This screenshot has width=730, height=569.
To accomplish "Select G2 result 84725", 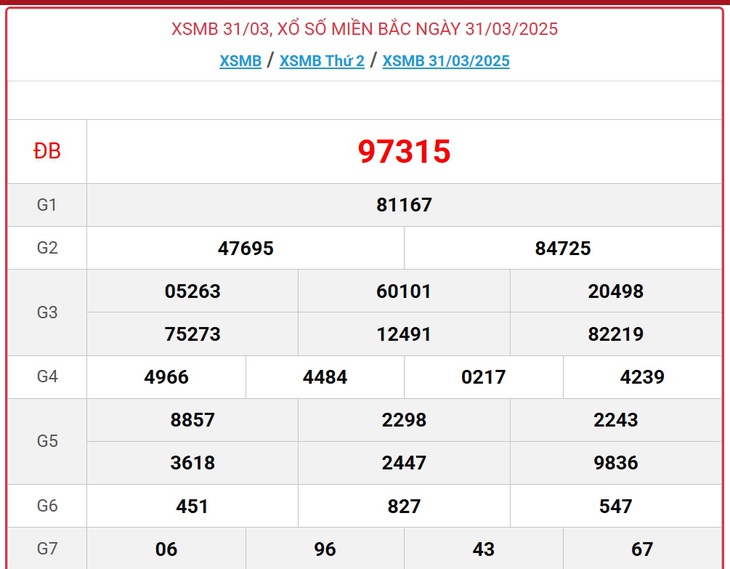I will click(x=563, y=248).
